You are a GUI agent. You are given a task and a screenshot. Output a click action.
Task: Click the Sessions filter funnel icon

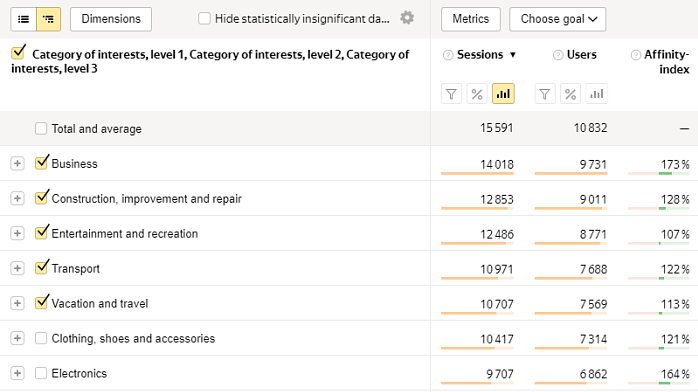click(451, 94)
